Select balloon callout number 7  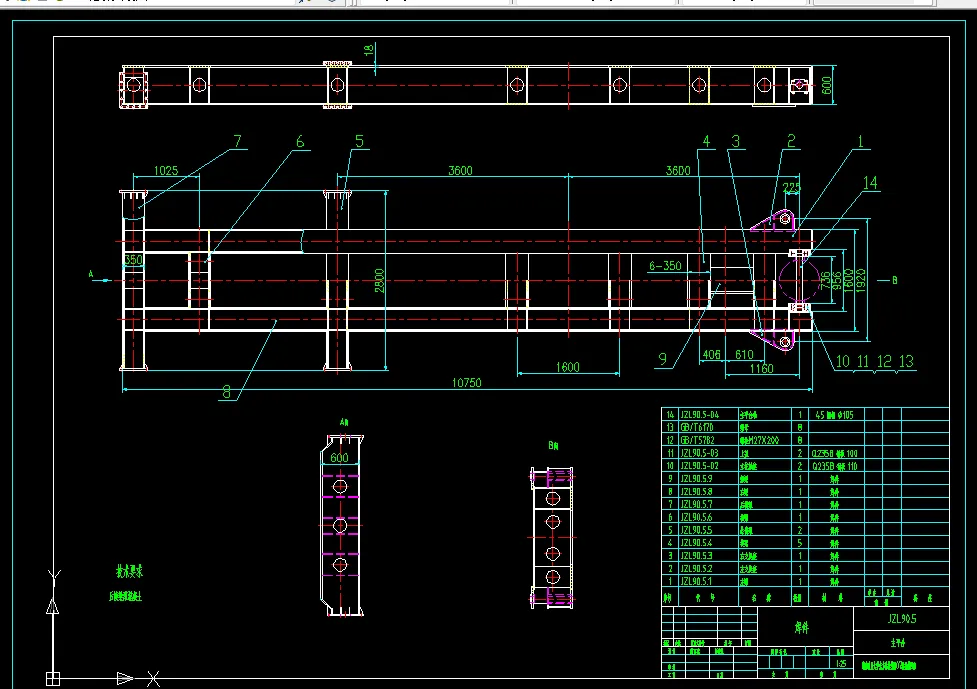(x=237, y=141)
